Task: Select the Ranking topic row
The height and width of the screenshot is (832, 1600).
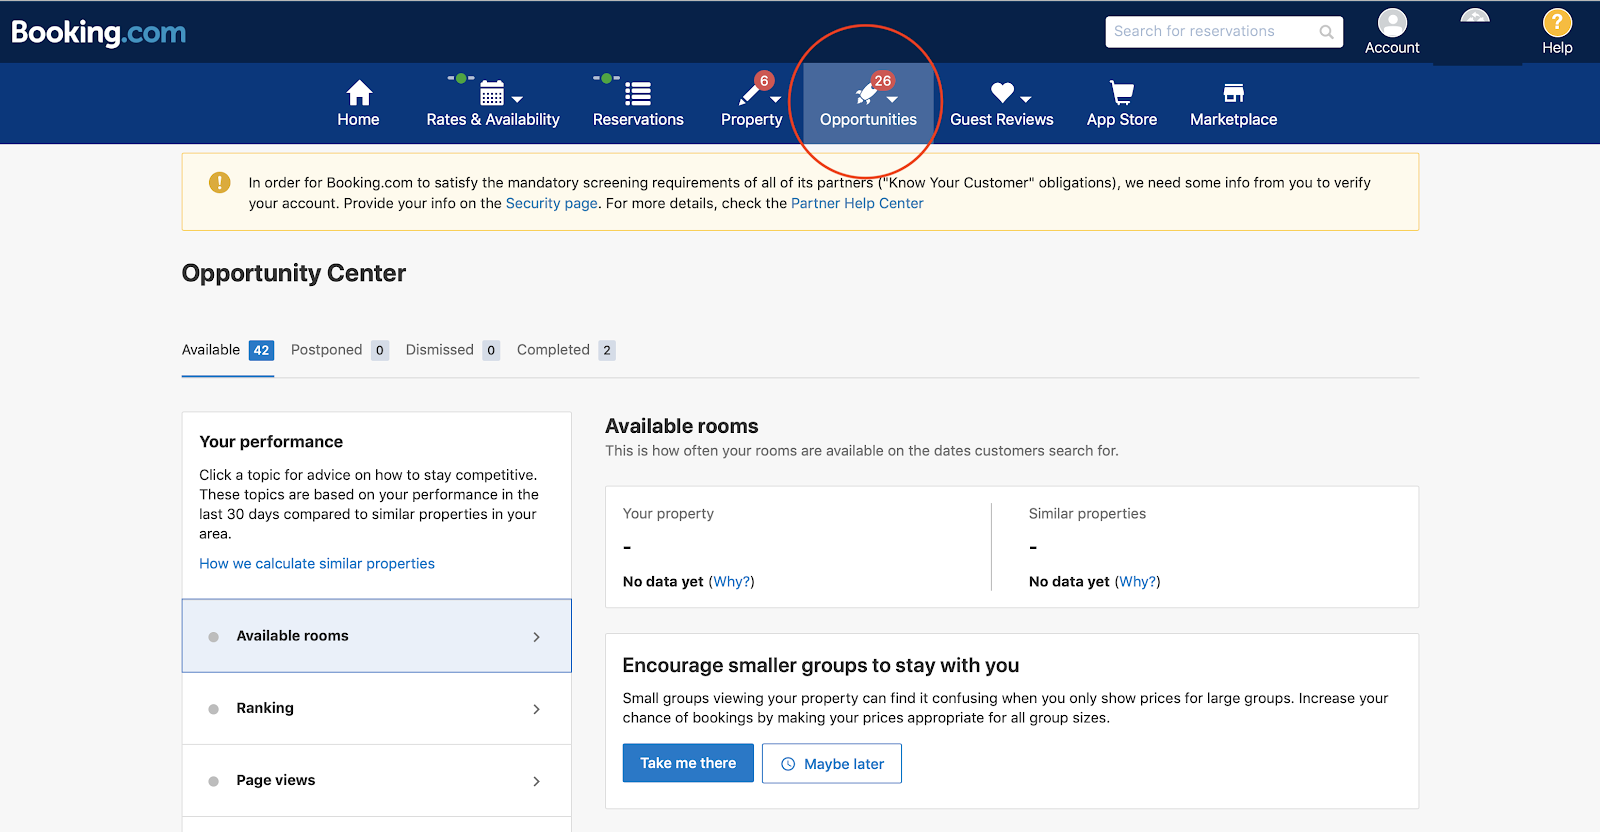Action: [x=377, y=708]
